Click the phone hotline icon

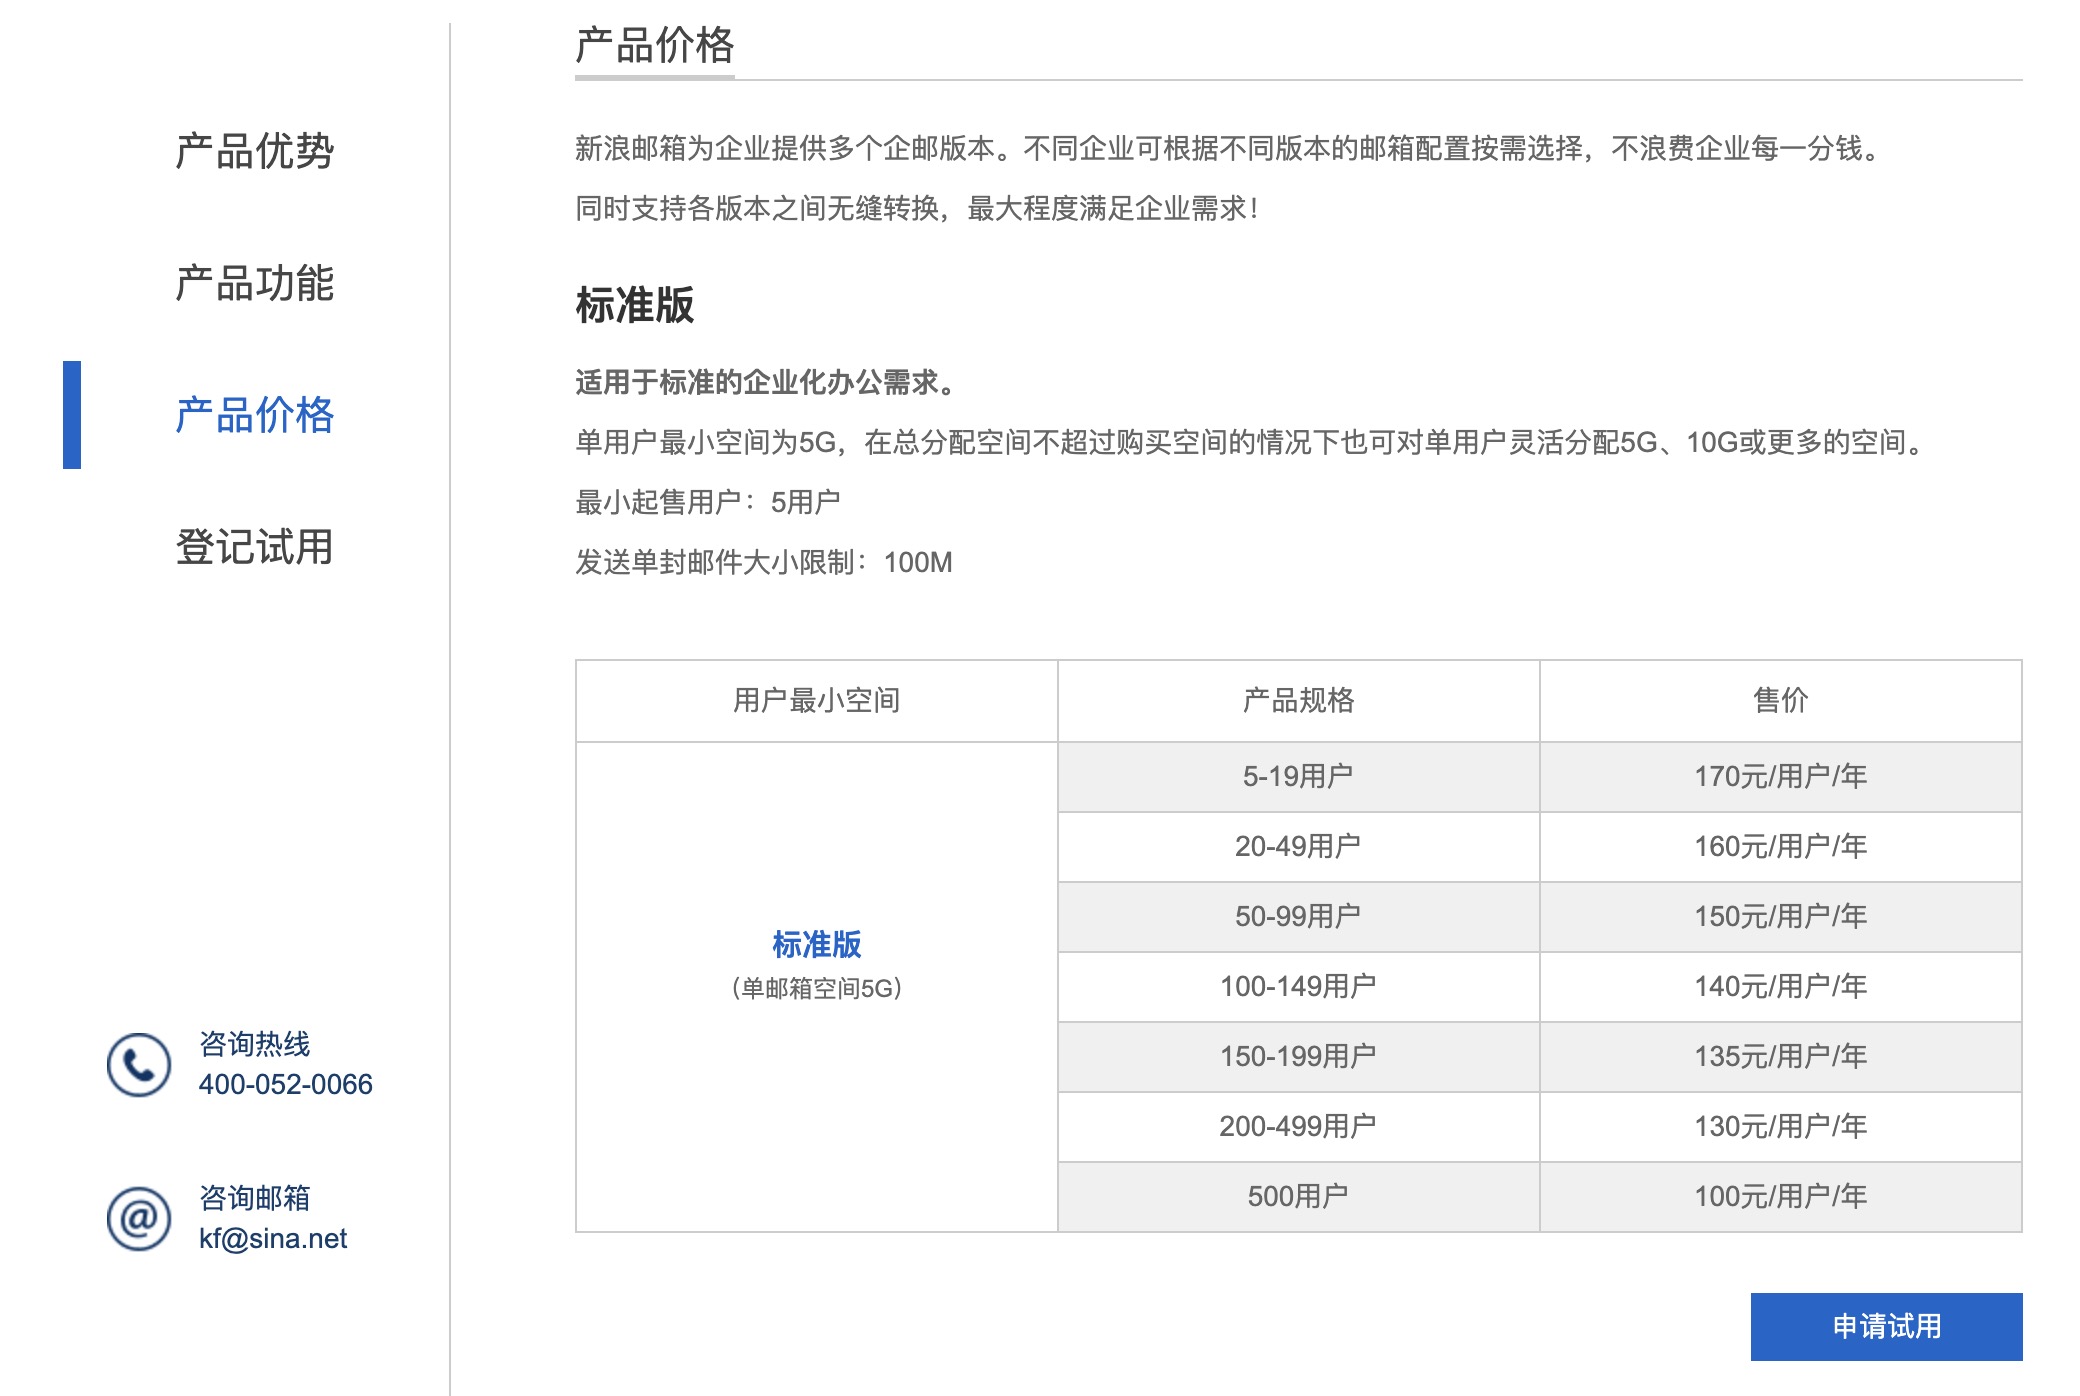click(139, 1065)
